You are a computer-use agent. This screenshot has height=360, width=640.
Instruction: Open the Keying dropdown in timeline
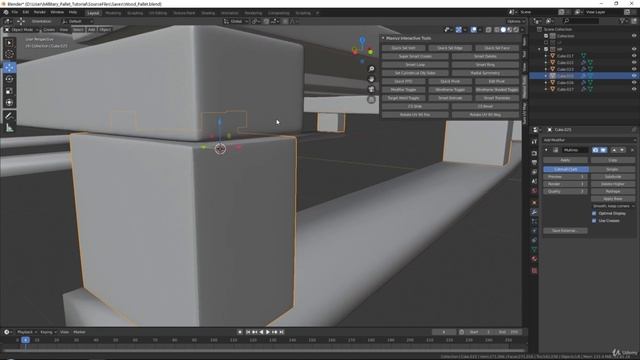(48, 332)
